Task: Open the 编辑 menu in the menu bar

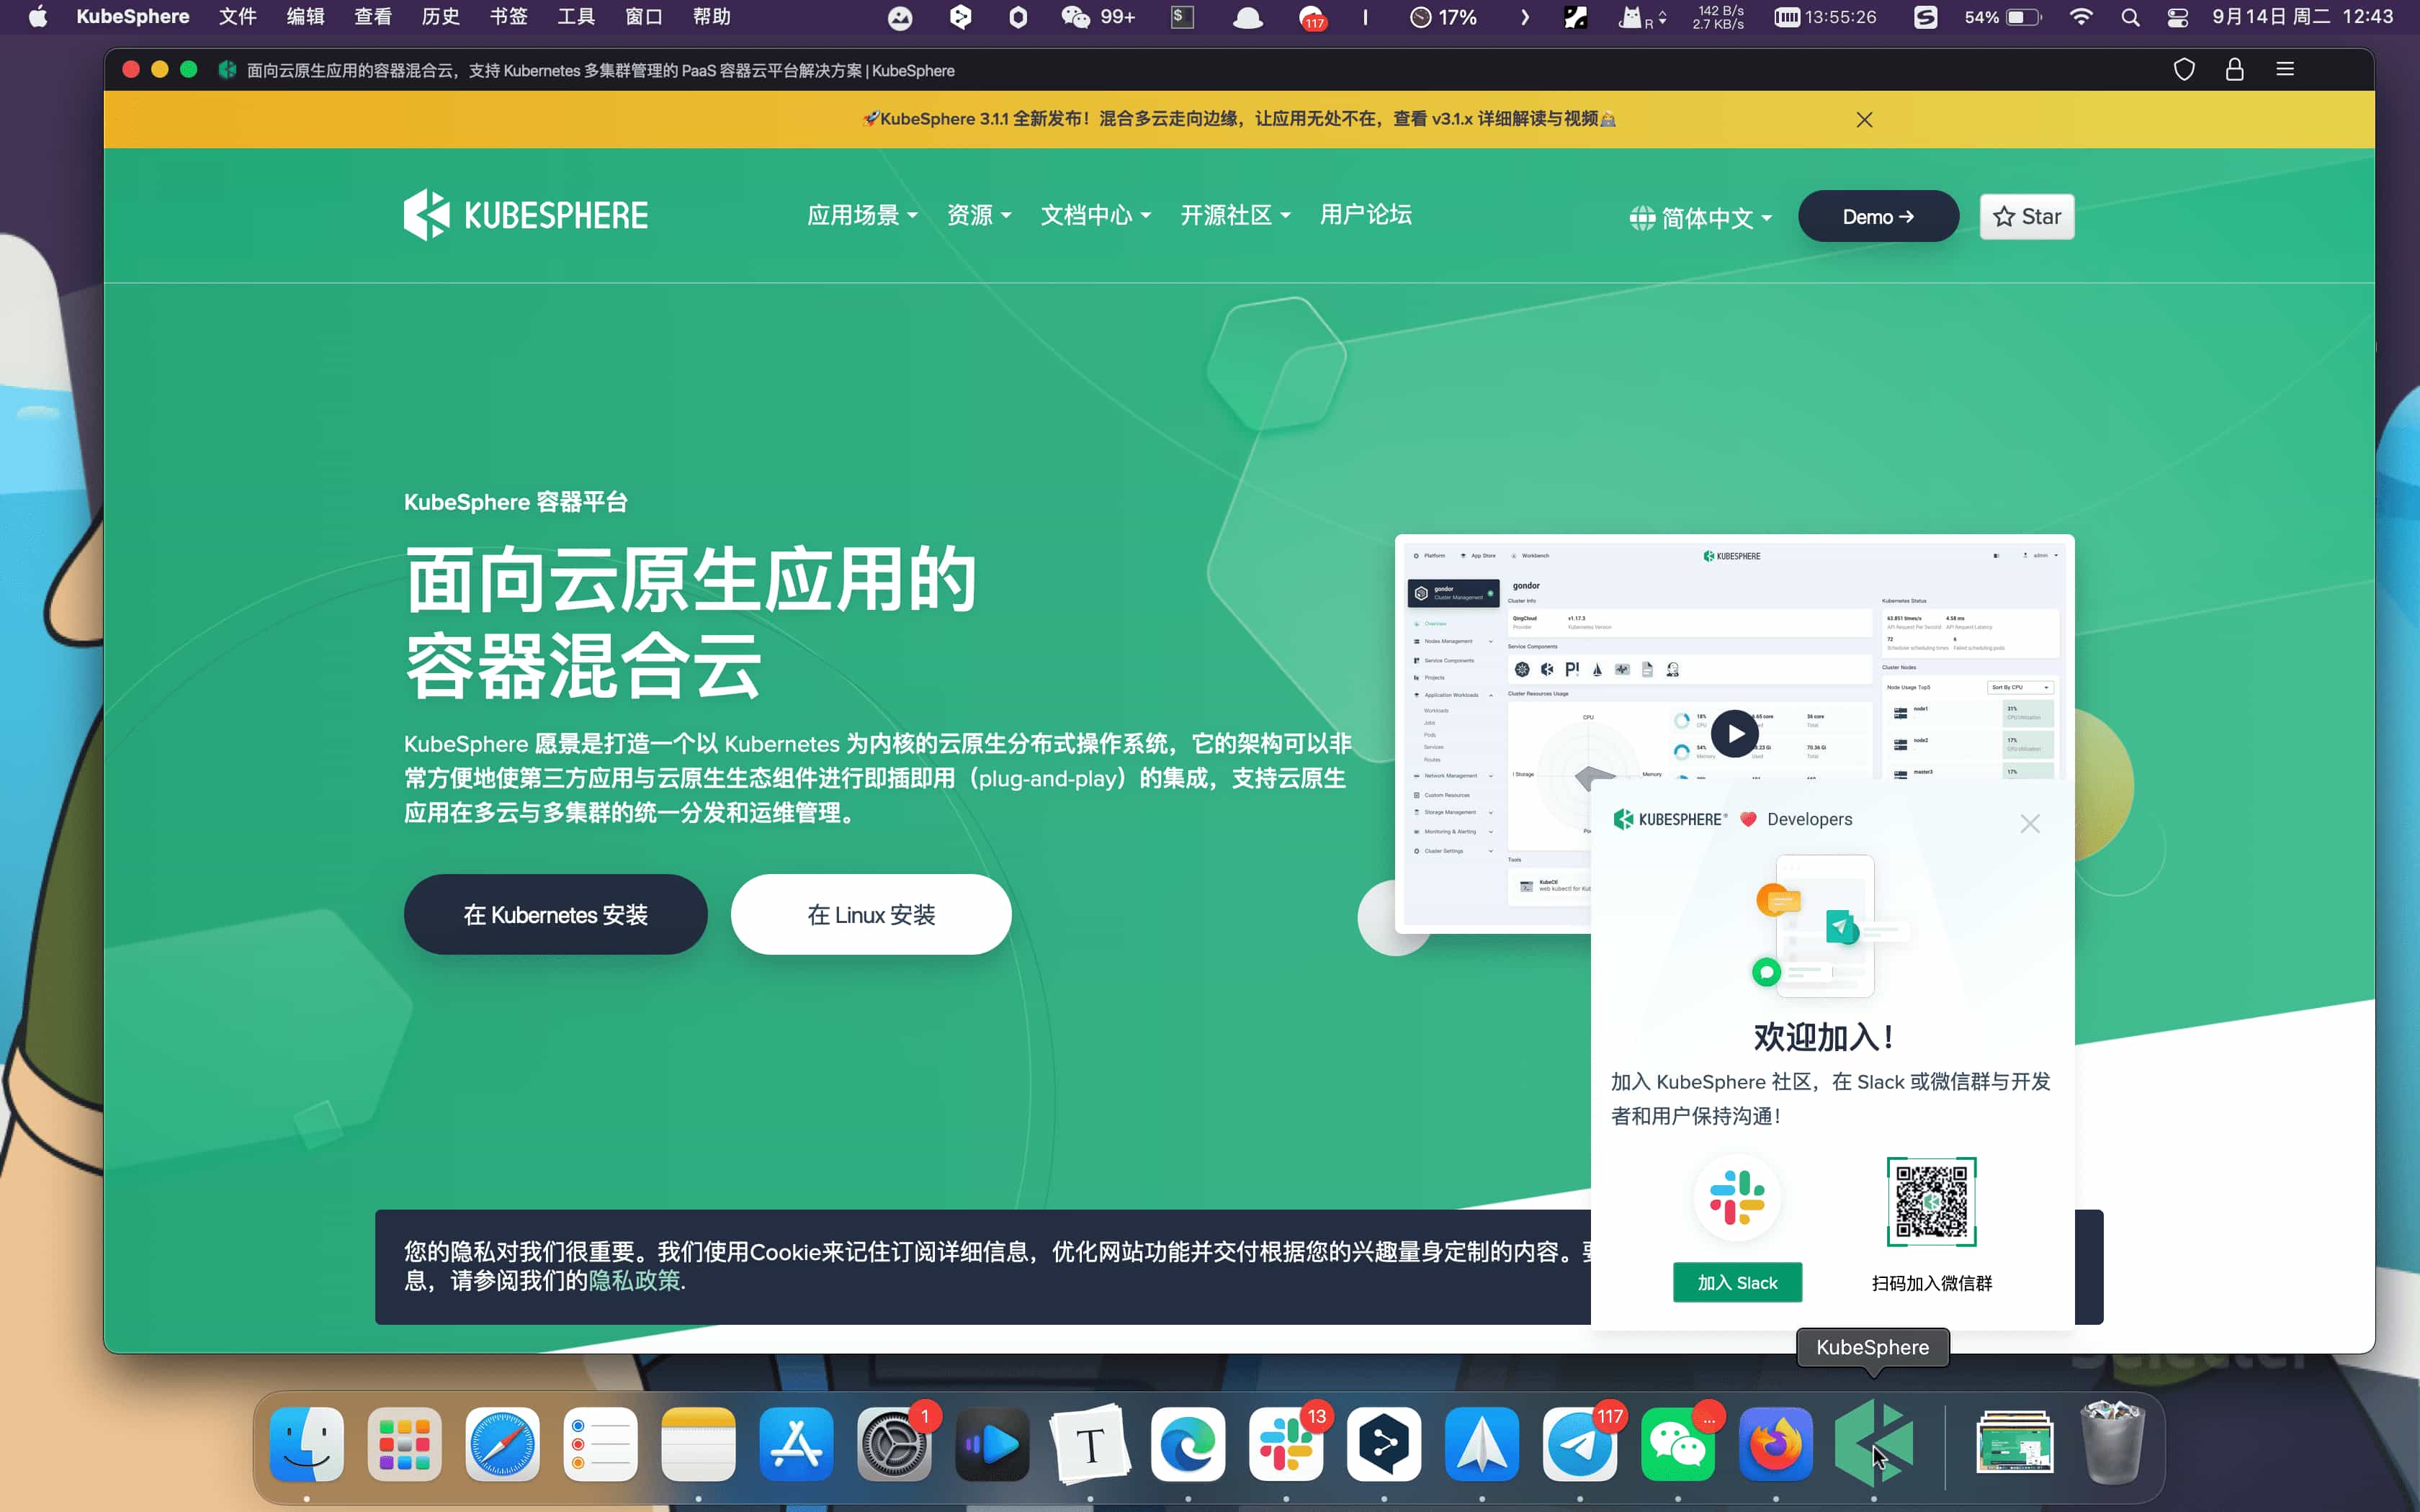Action: [x=305, y=17]
